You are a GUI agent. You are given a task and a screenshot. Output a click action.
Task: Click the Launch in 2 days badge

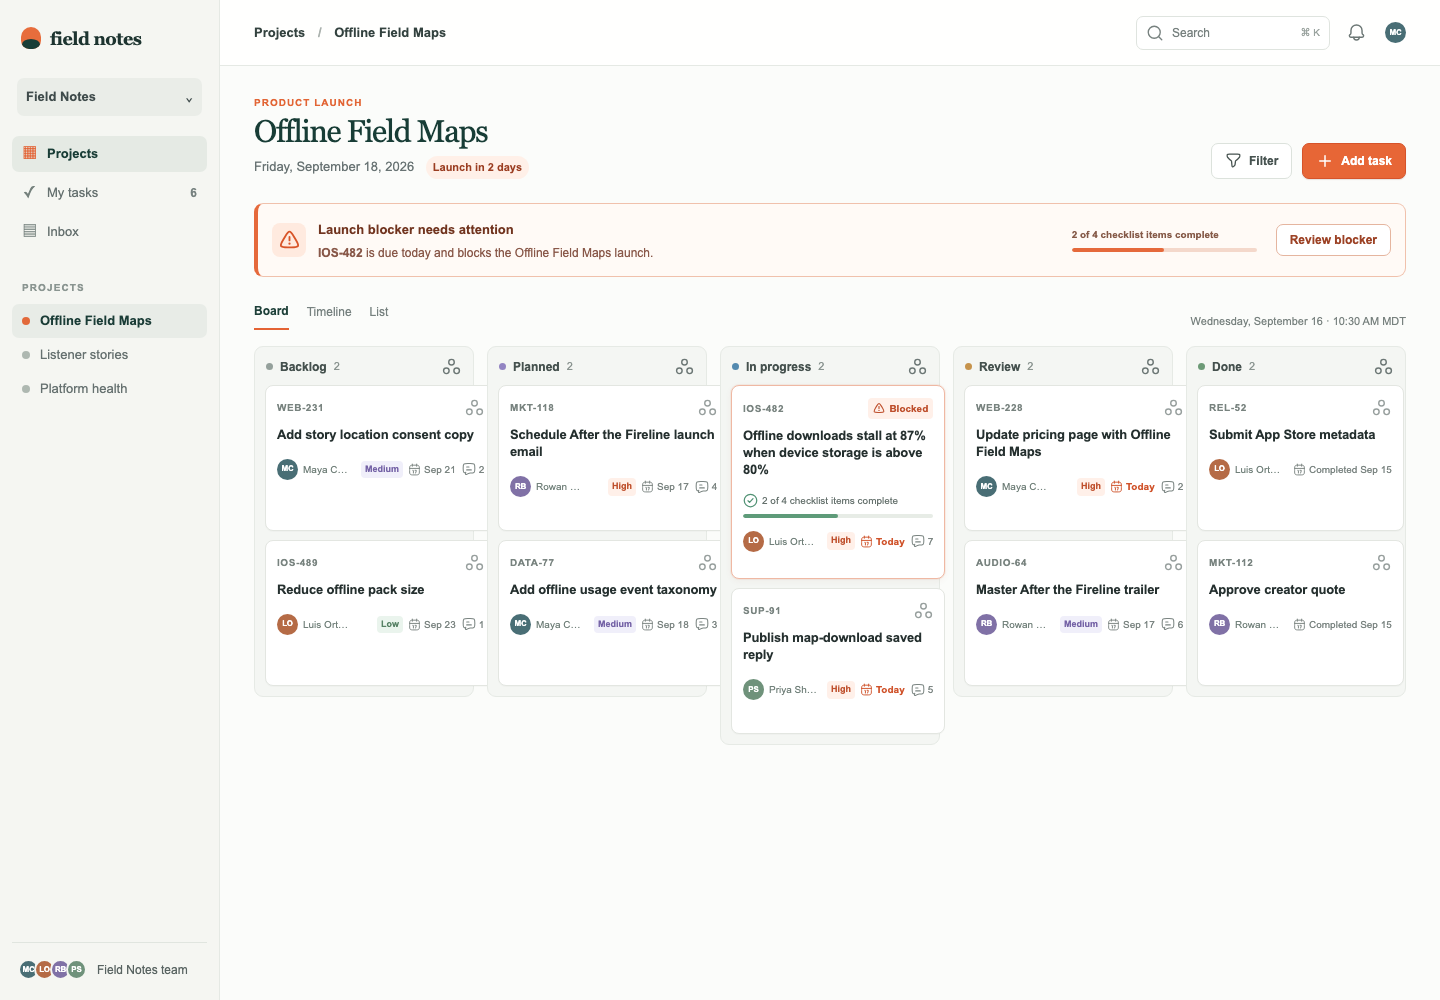click(477, 168)
